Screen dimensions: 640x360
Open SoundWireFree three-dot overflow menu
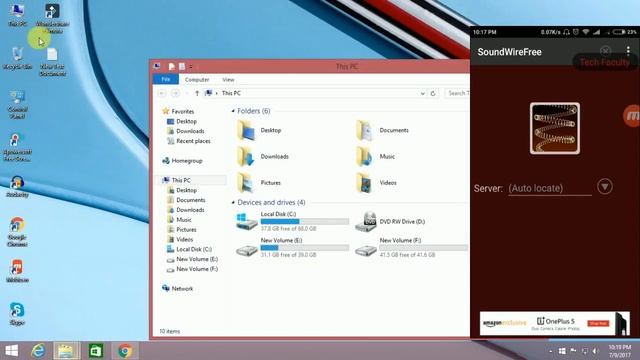pyautogui.click(x=628, y=51)
